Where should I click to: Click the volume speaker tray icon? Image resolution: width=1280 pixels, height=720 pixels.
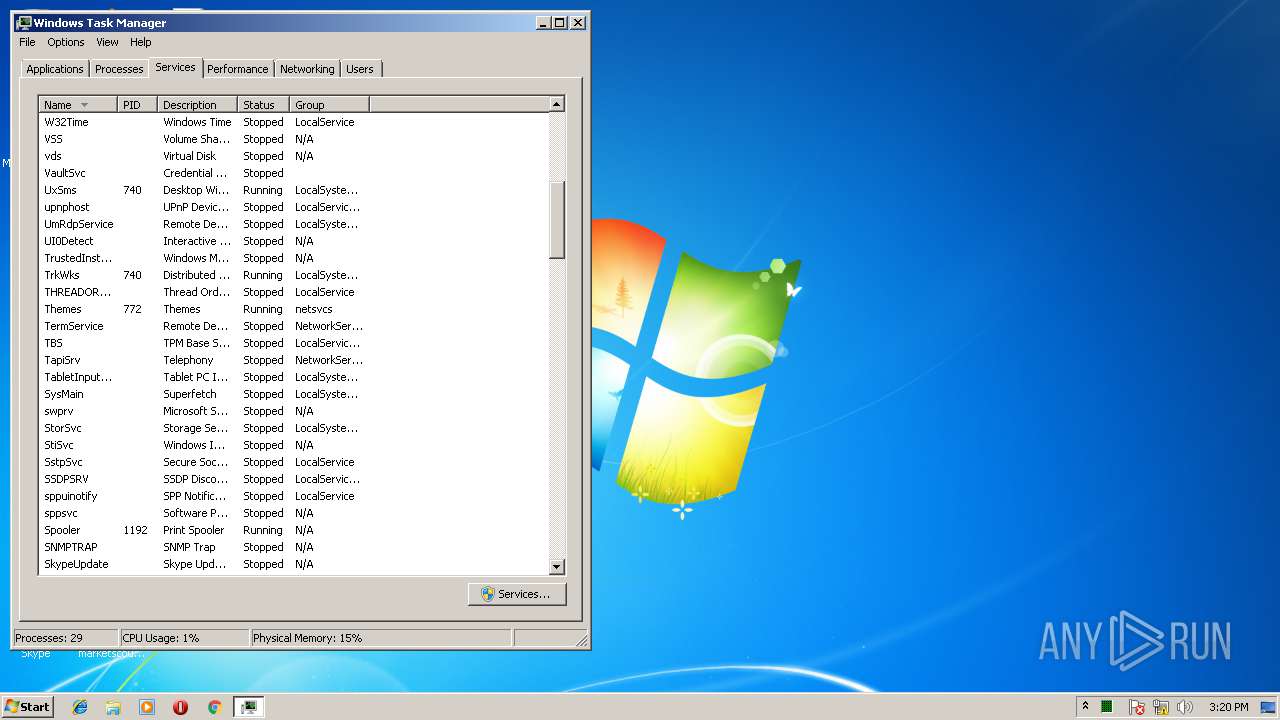(1185, 707)
